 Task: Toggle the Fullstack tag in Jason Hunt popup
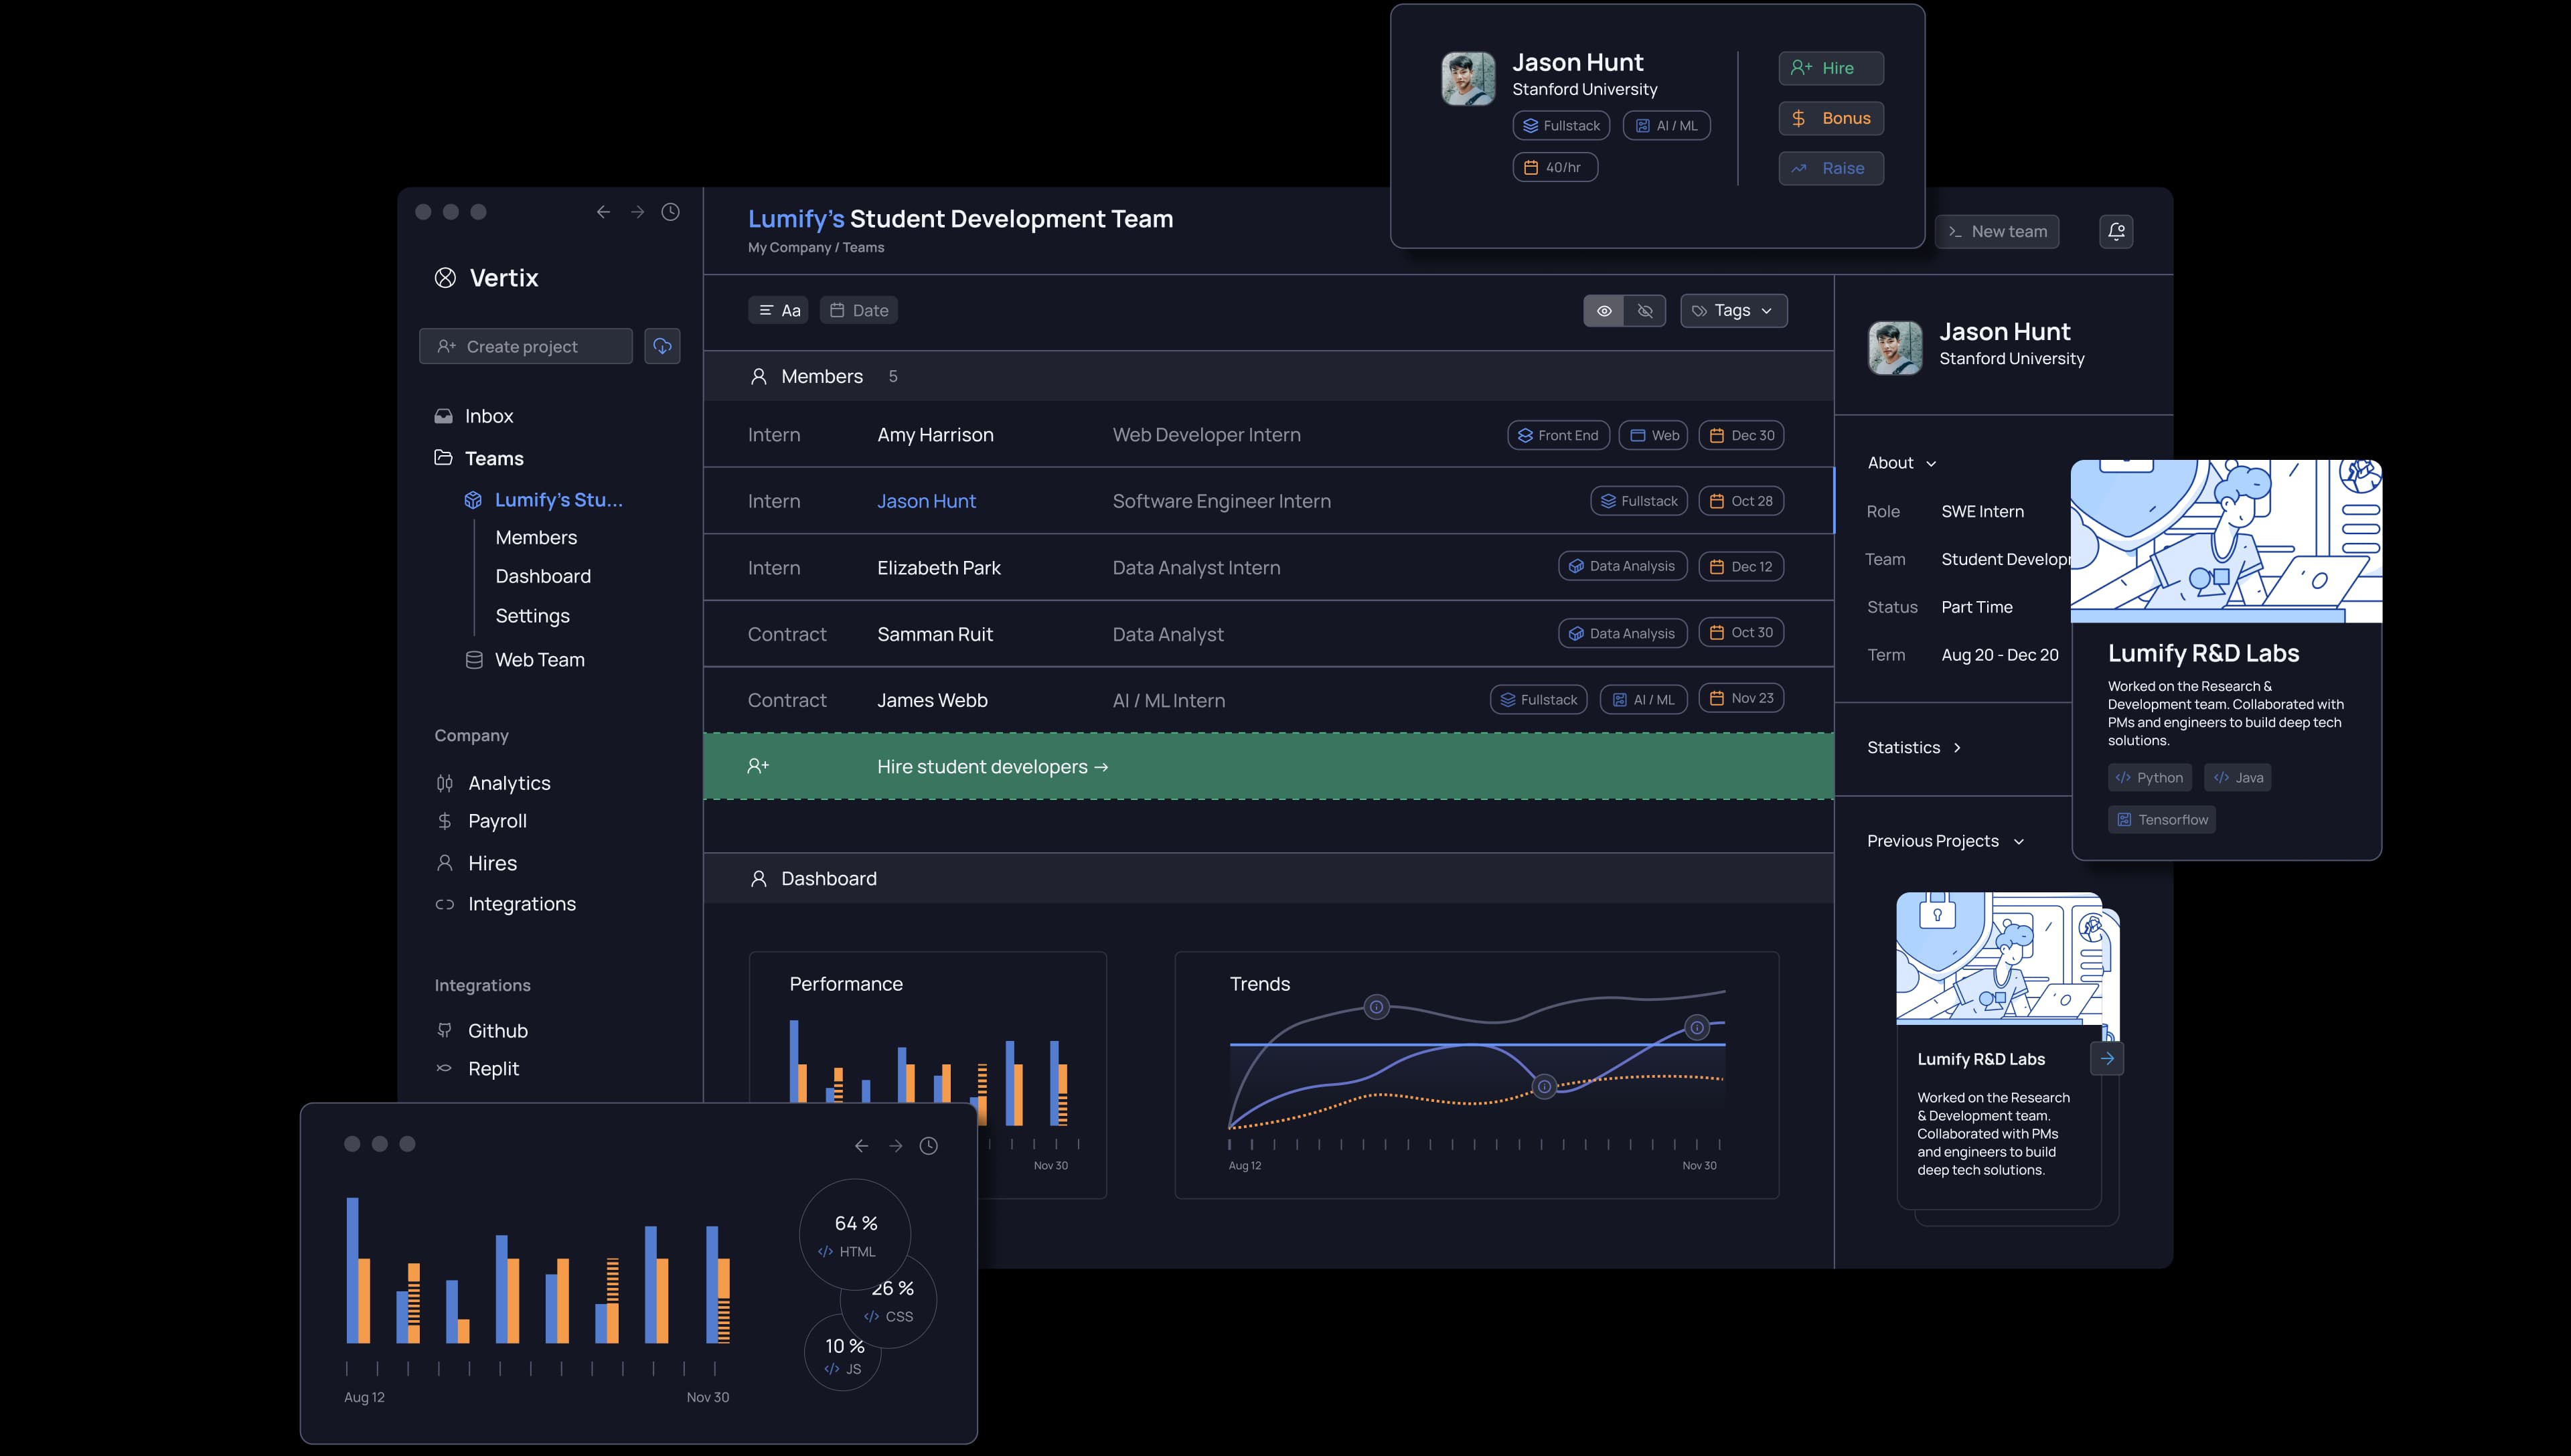[1561, 126]
